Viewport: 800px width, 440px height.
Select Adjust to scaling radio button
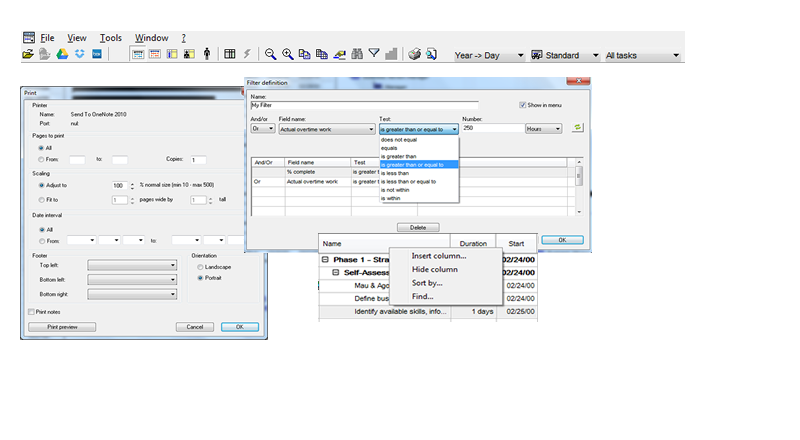pyautogui.click(x=41, y=185)
